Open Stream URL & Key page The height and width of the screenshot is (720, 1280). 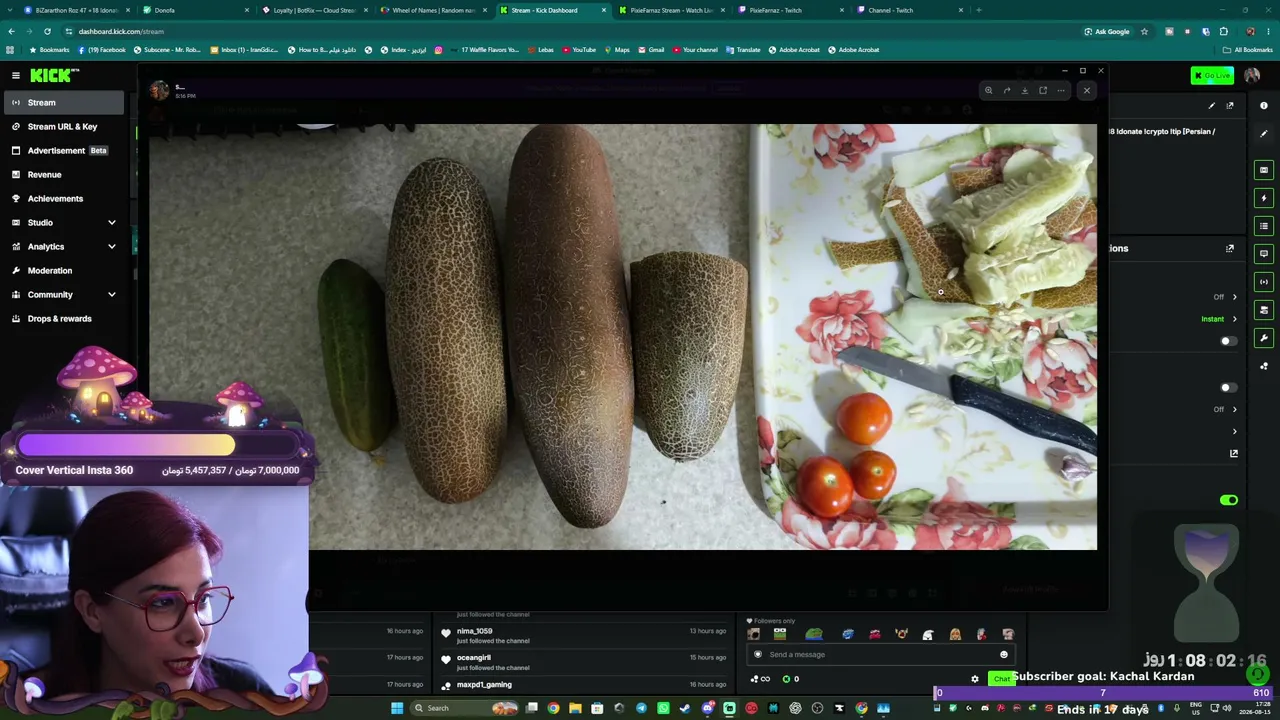(63, 126)
